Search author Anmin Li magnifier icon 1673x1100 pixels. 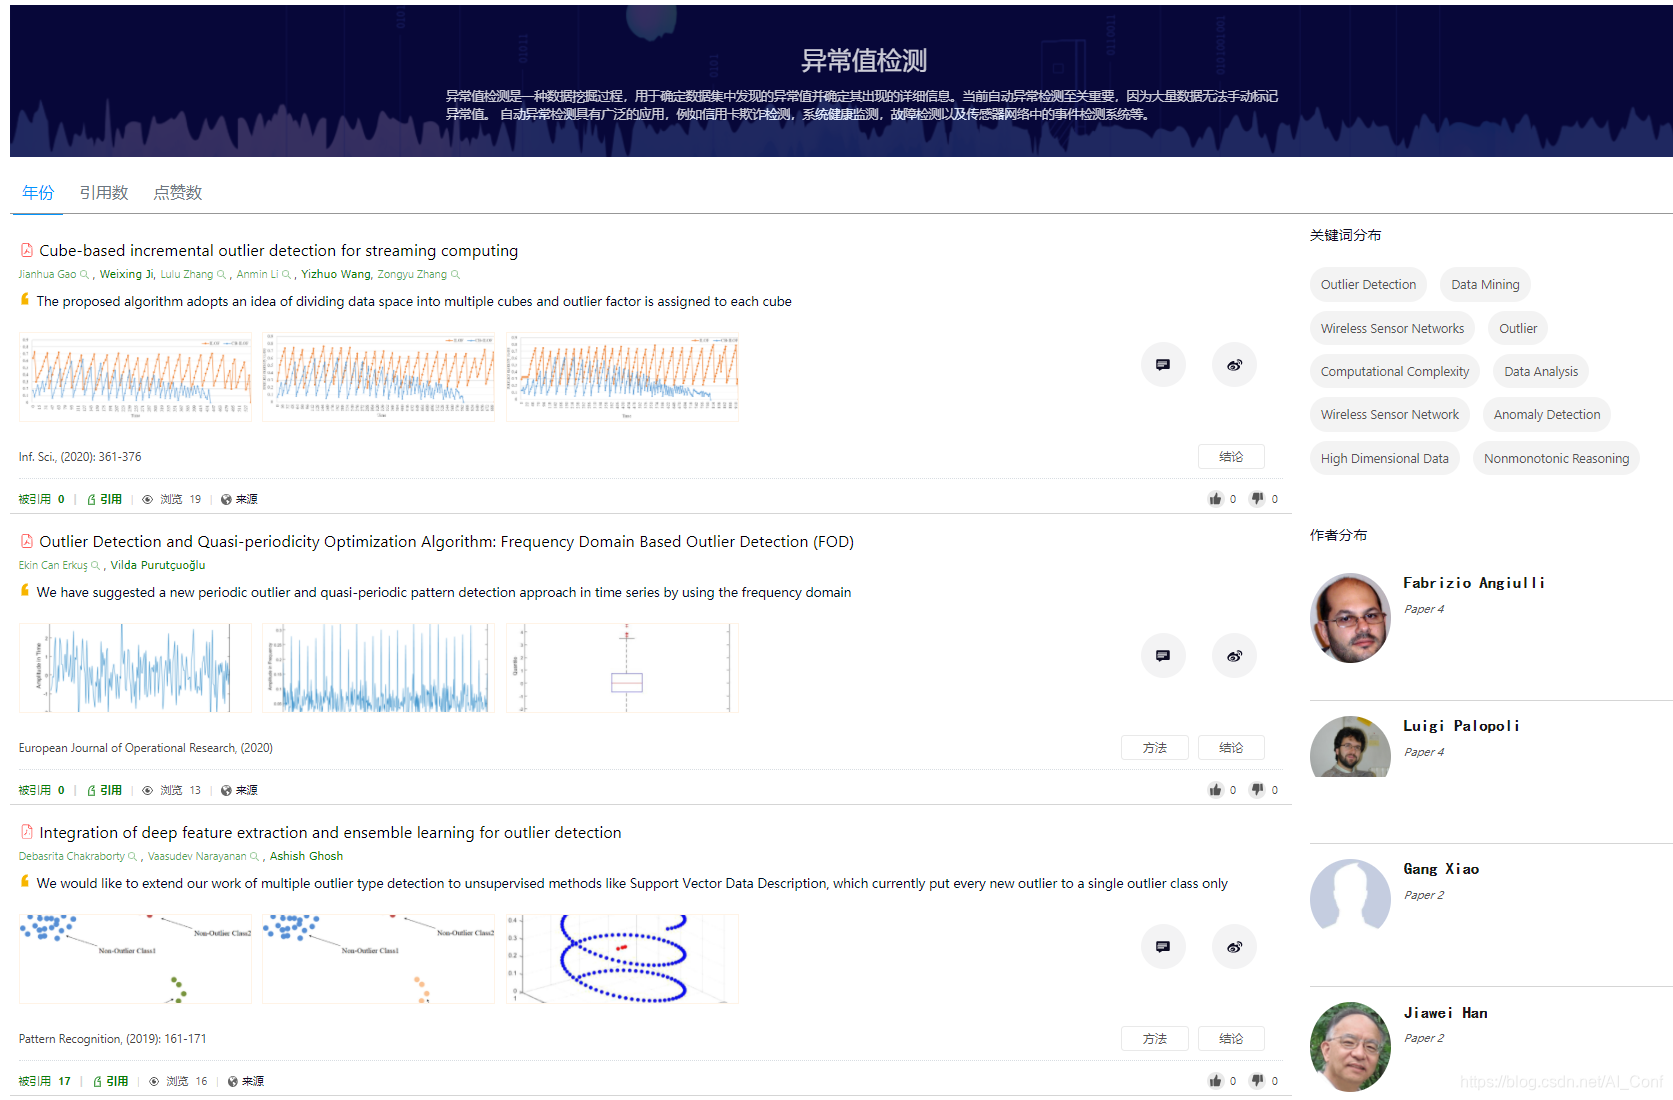(x=286, y=275)
